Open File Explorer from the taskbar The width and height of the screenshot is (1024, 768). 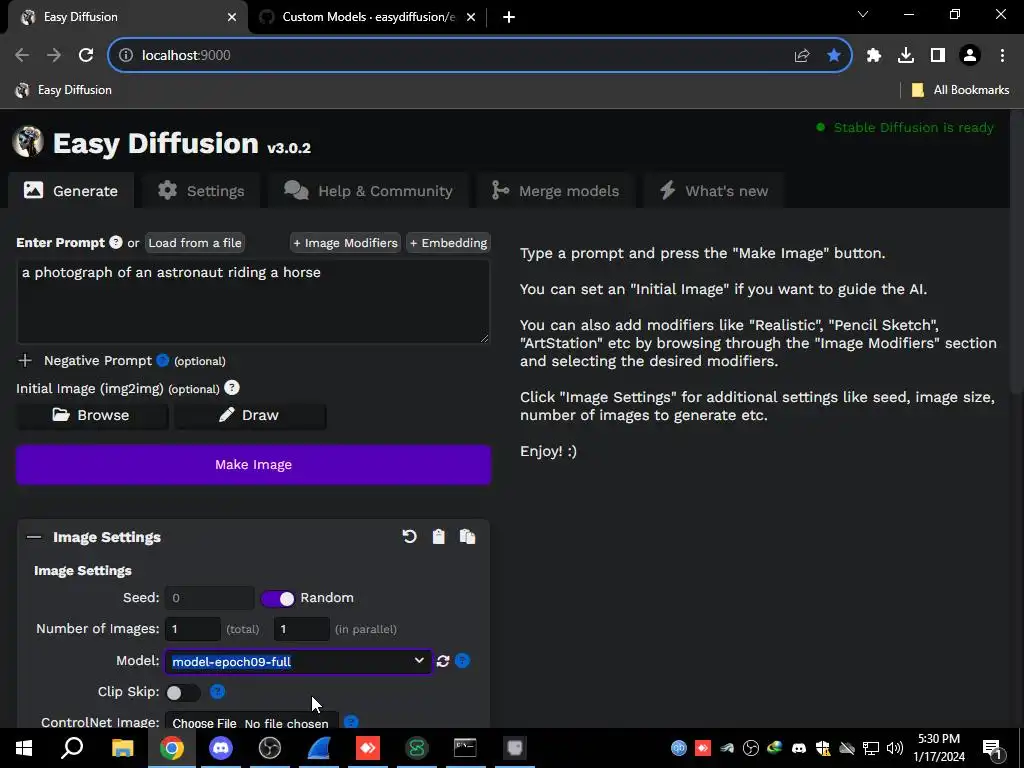pyautogui.click(x=122, y=748)
